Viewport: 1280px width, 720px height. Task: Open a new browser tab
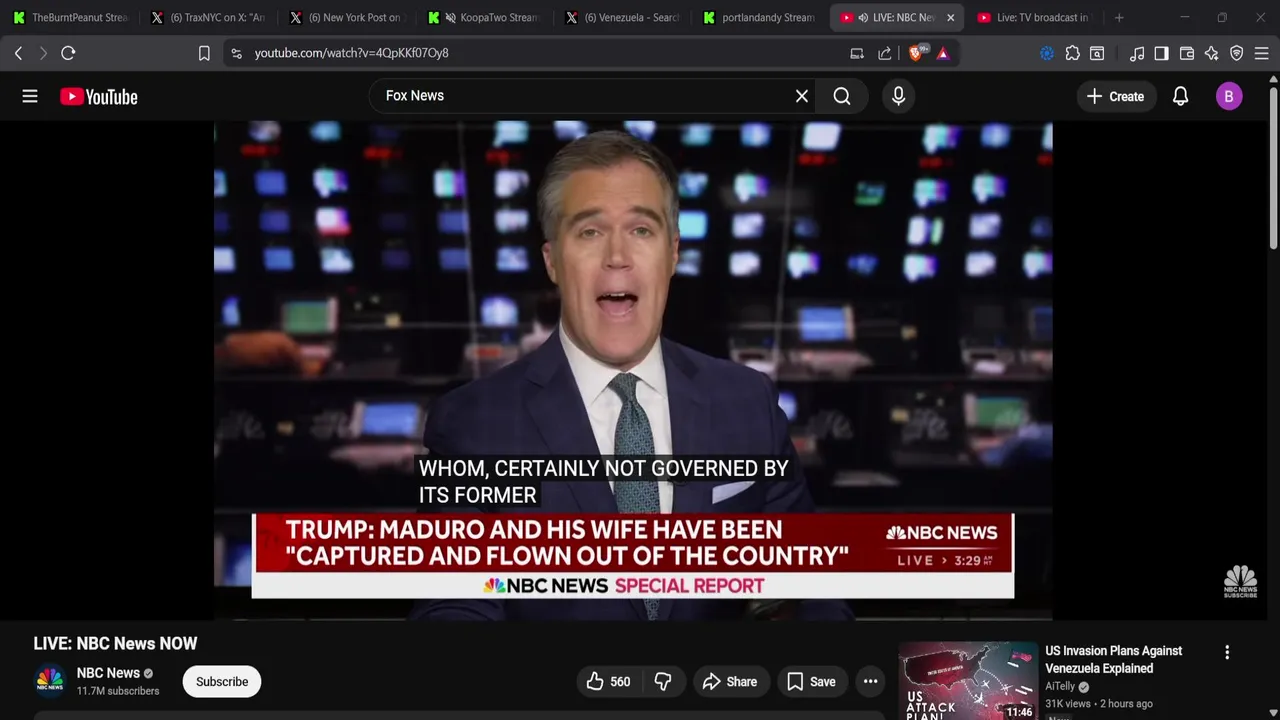[x=1119, y=18]
